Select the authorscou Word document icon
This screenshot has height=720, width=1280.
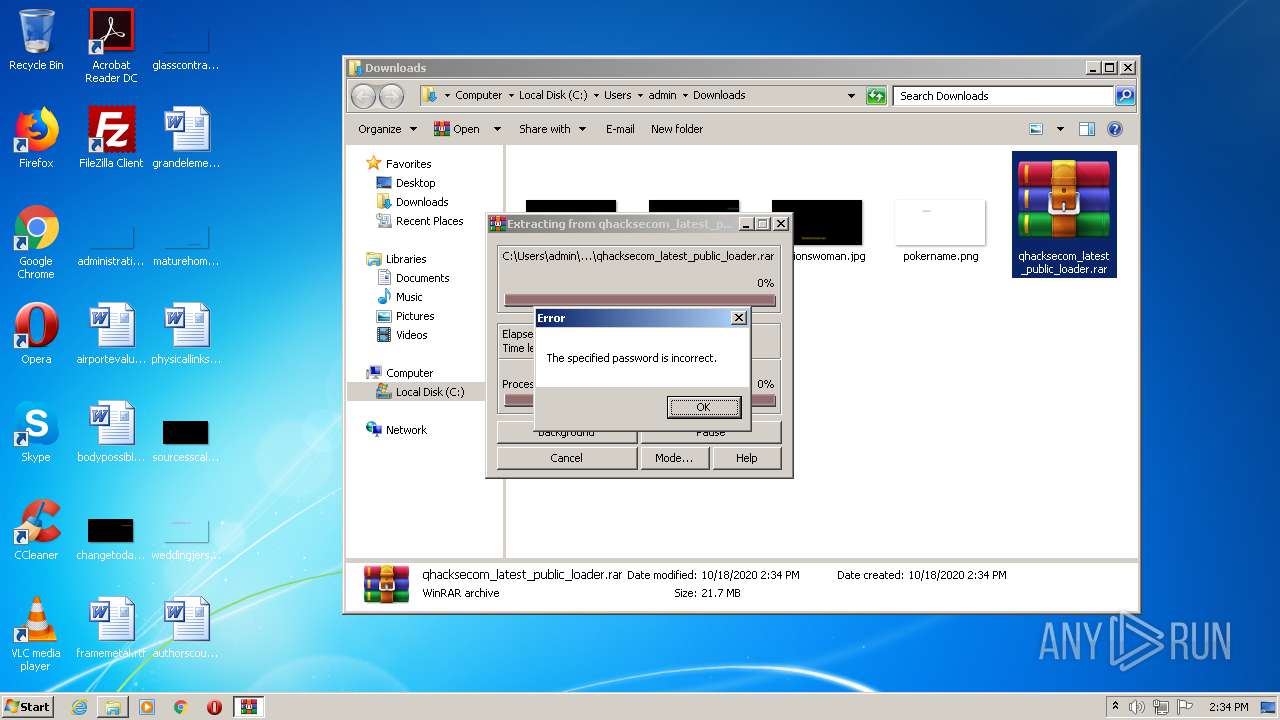click(x=186, y=628)
